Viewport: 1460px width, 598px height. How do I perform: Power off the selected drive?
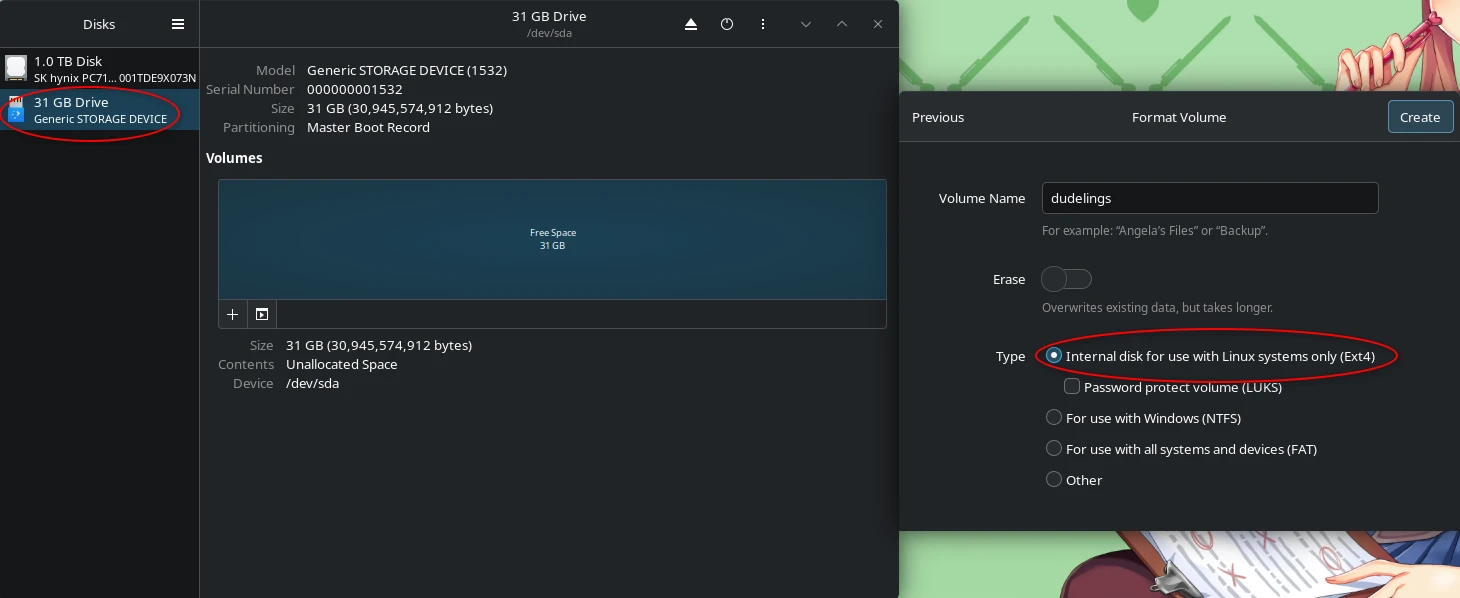tap(727, 24)
